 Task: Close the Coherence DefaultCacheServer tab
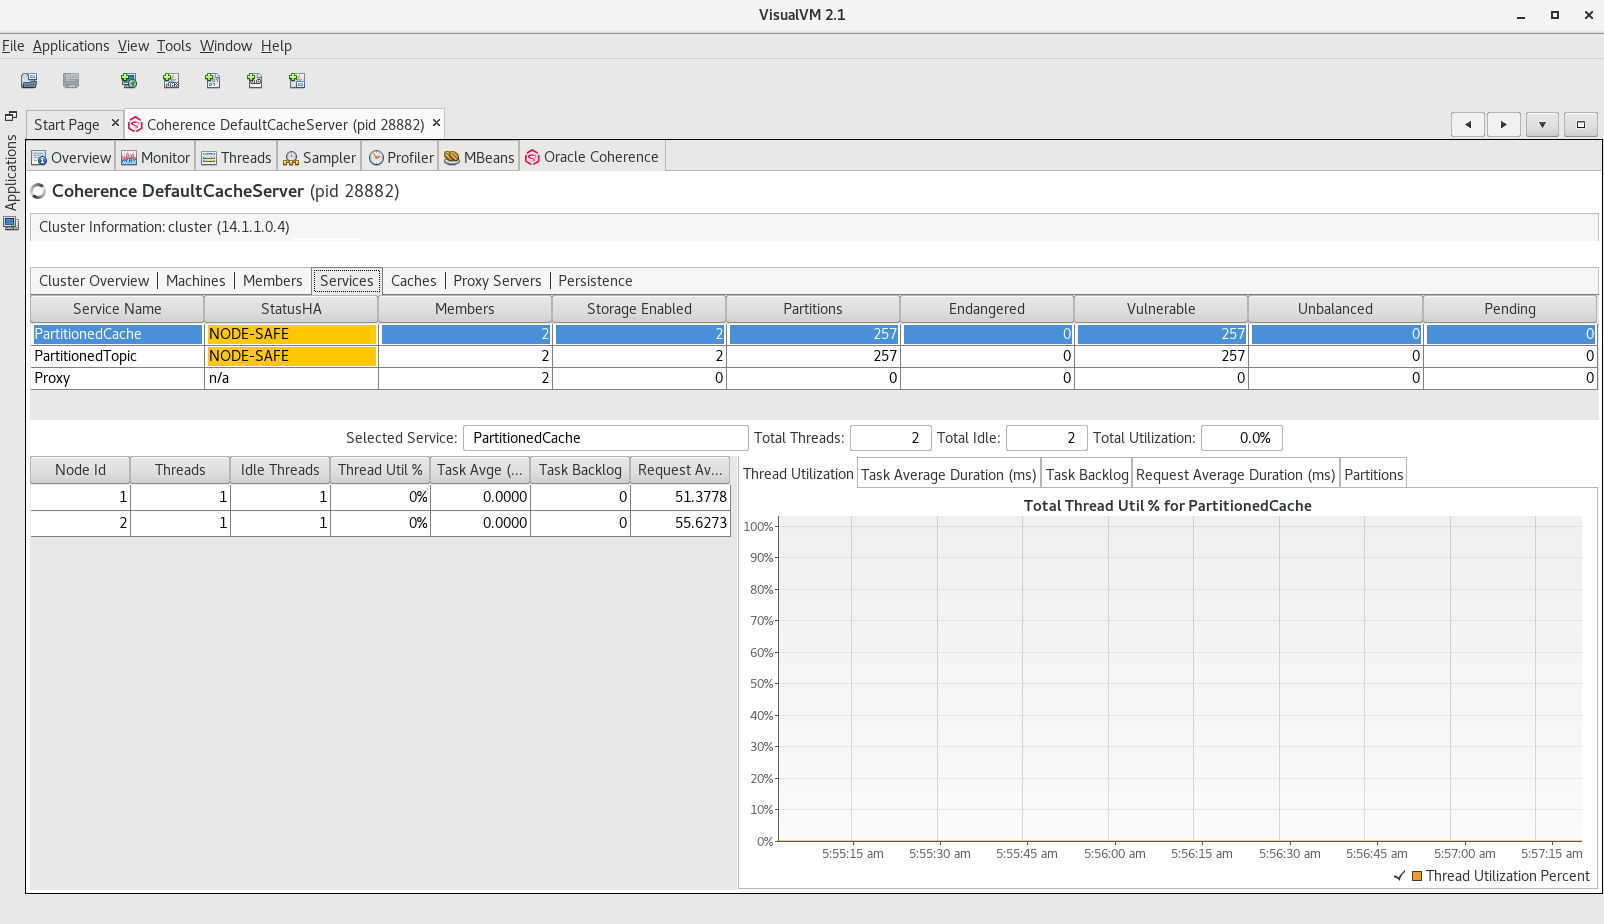pos(436,123)
